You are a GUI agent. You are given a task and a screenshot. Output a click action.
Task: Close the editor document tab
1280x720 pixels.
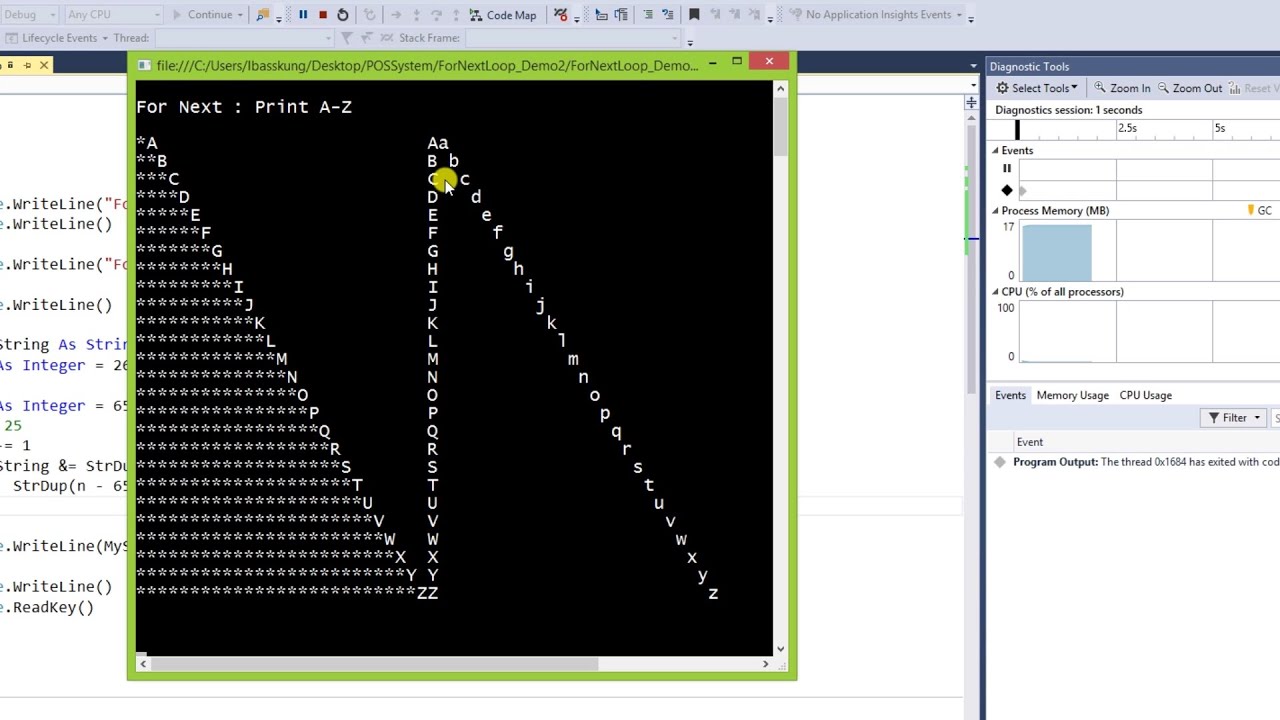tap(44, 65)
